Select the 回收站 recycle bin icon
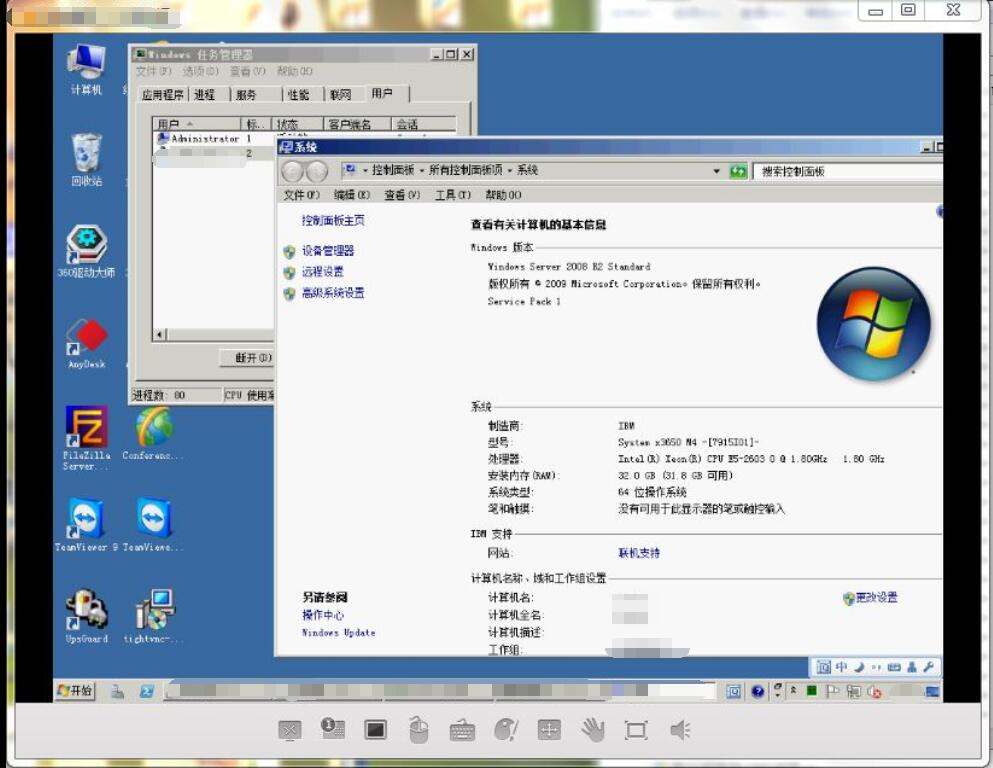Image resolution: width=993 pixels, height=768 pixels. coord(86,160)
